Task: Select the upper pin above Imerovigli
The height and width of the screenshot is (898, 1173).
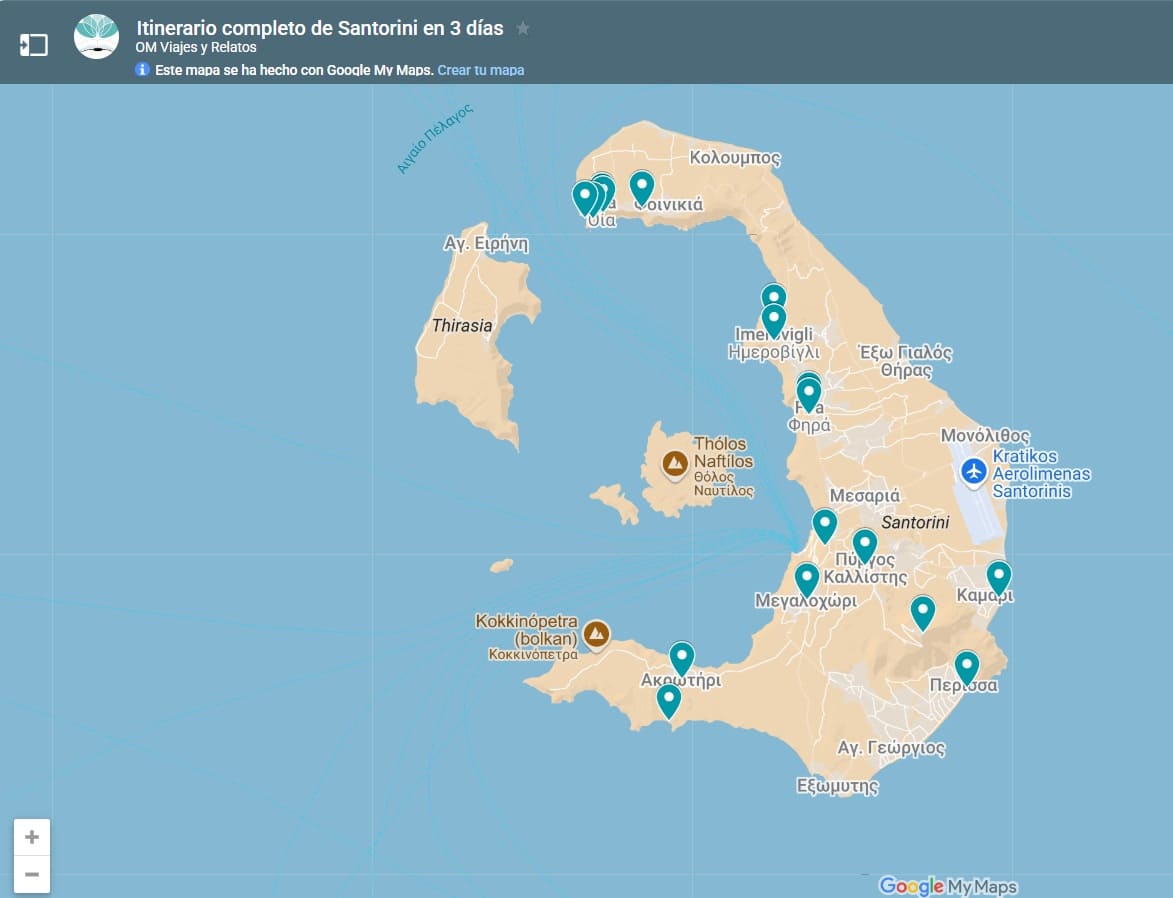Action: tap(774, 295)
